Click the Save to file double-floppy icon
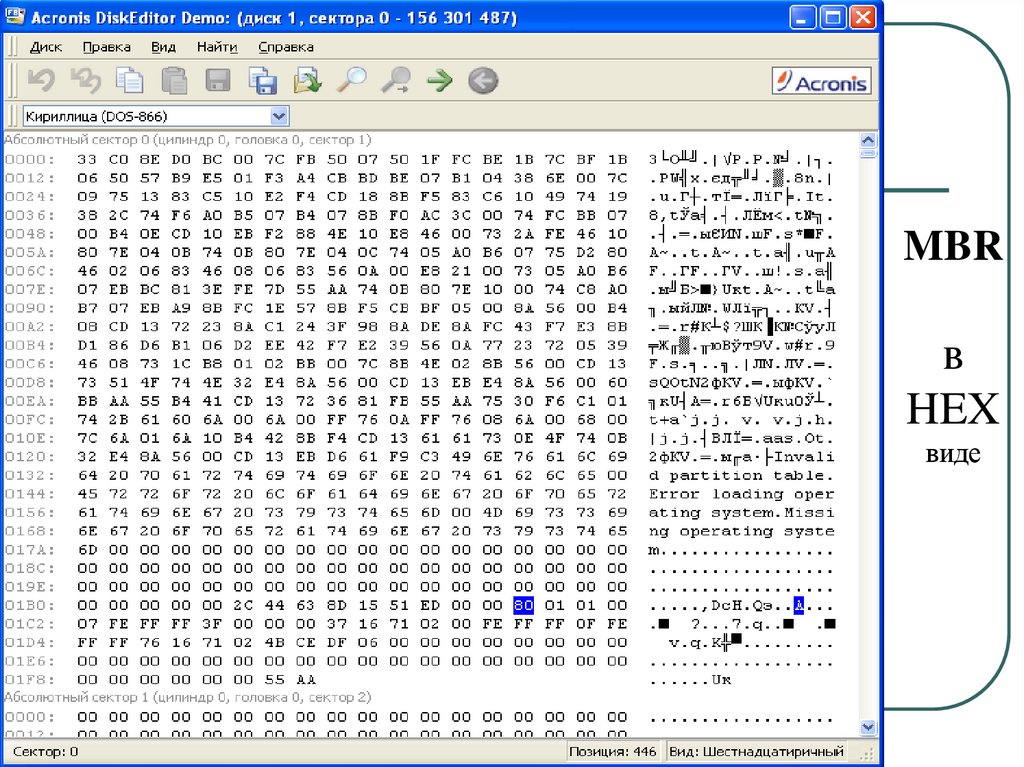The image size is (1024, 767). tap(263, 80)
